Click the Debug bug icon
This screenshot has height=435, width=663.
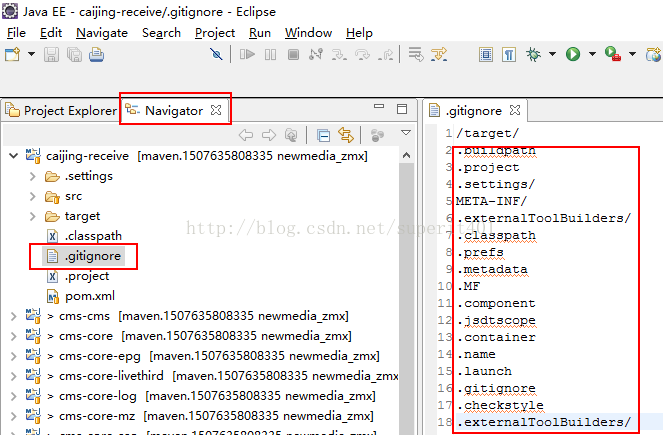[x=534, y=54]
